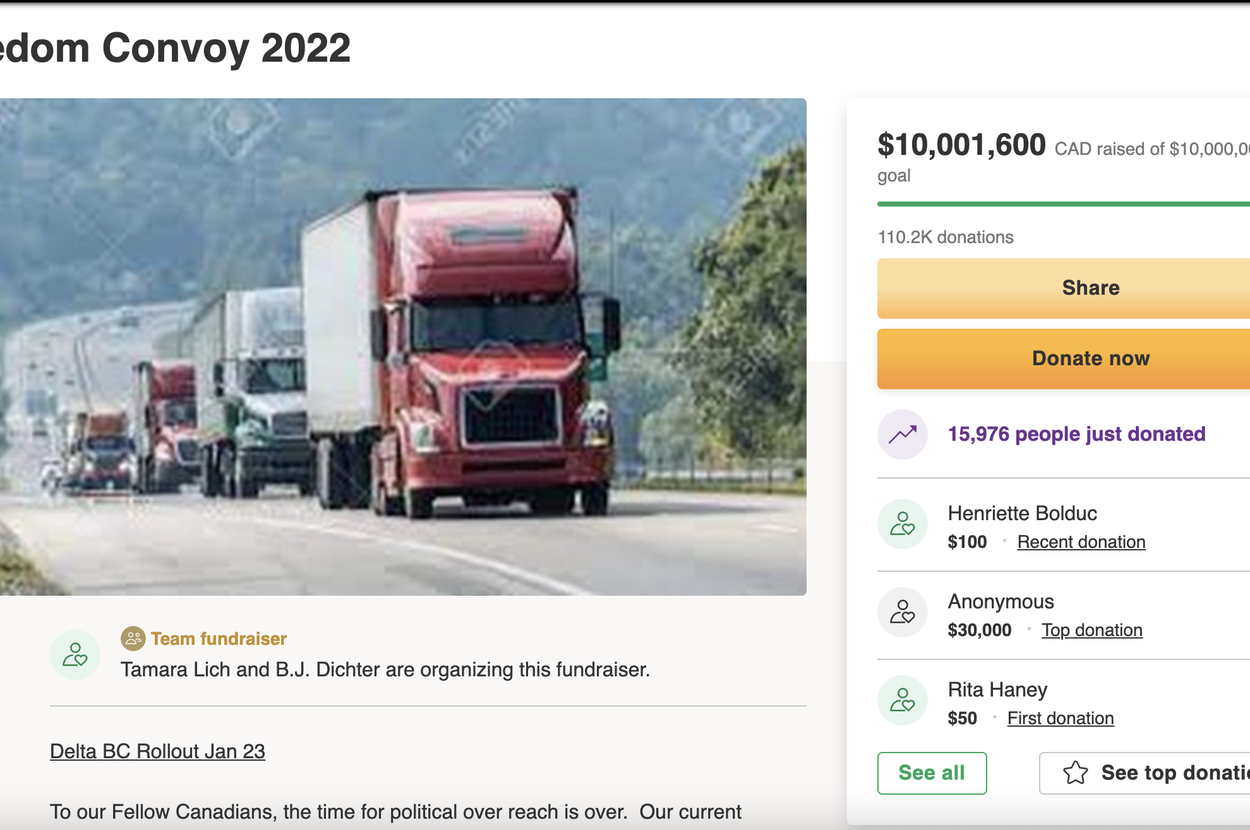The width and height of the screenshot is (1250, 830).
Task: Click the star icon in See top donations
Action: coord(1075,773)
